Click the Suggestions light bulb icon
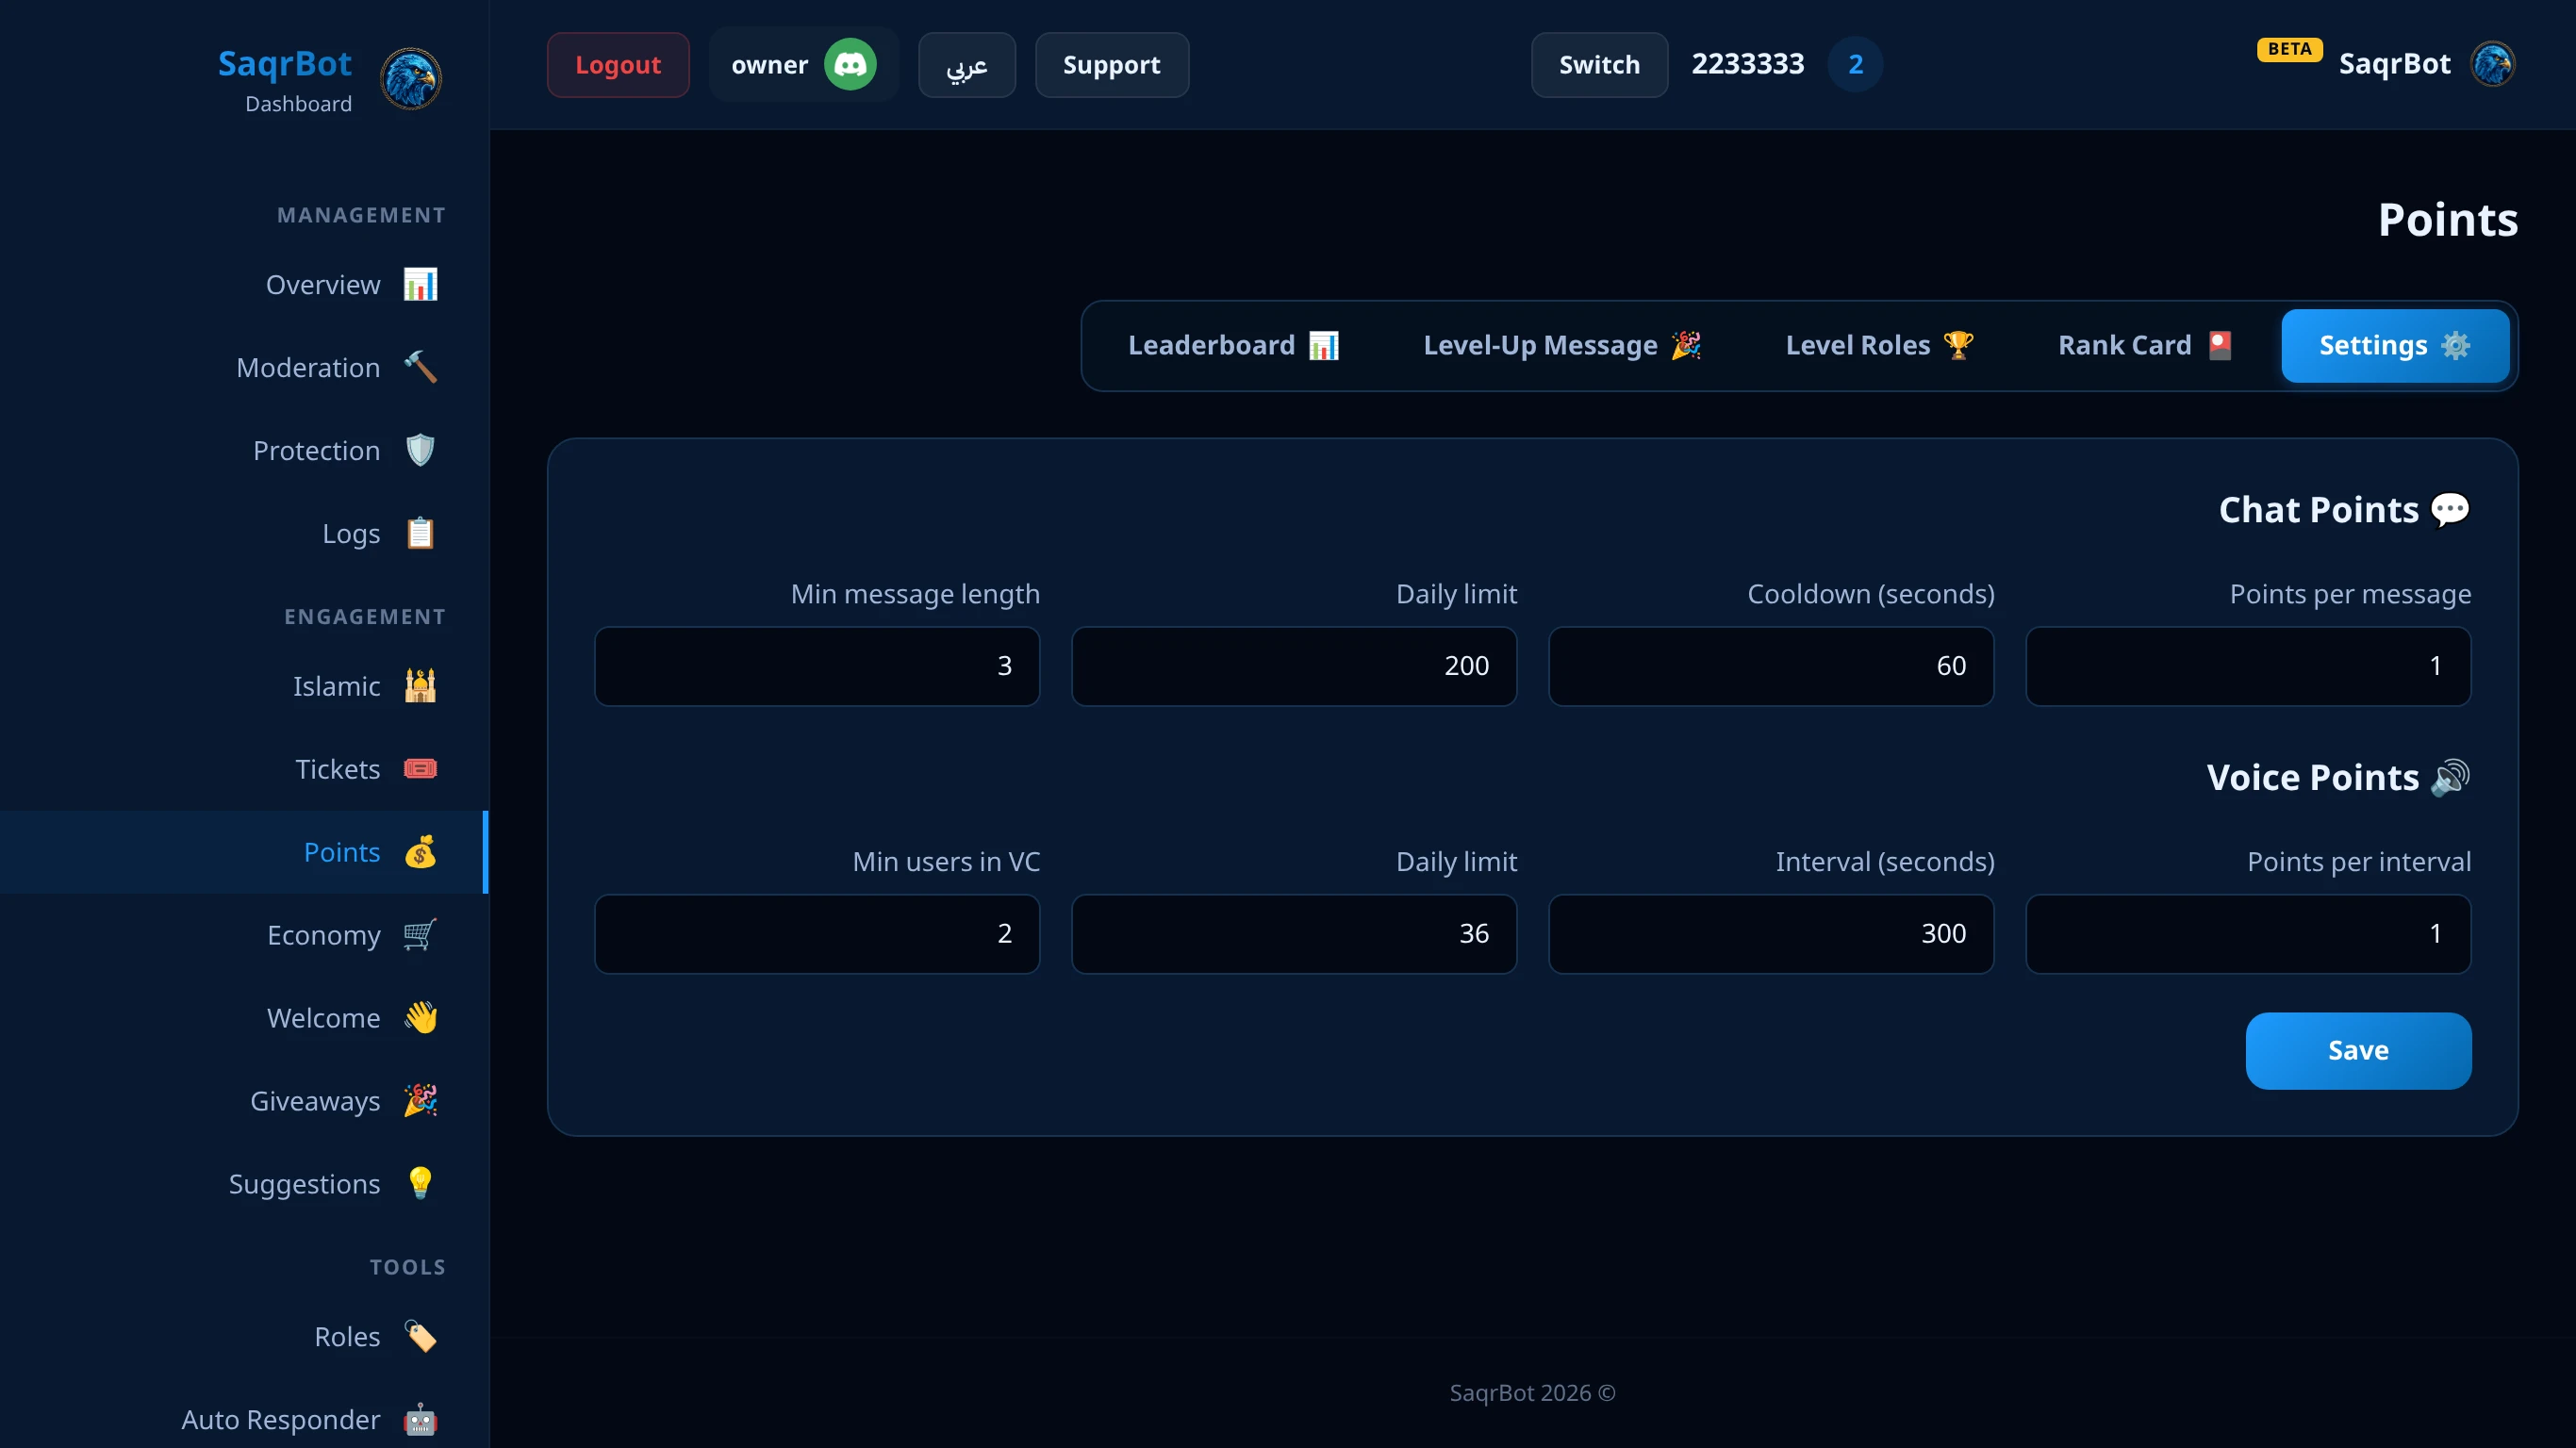The height and width of the screenshot is (1448, 2576). coord(420,1184)
